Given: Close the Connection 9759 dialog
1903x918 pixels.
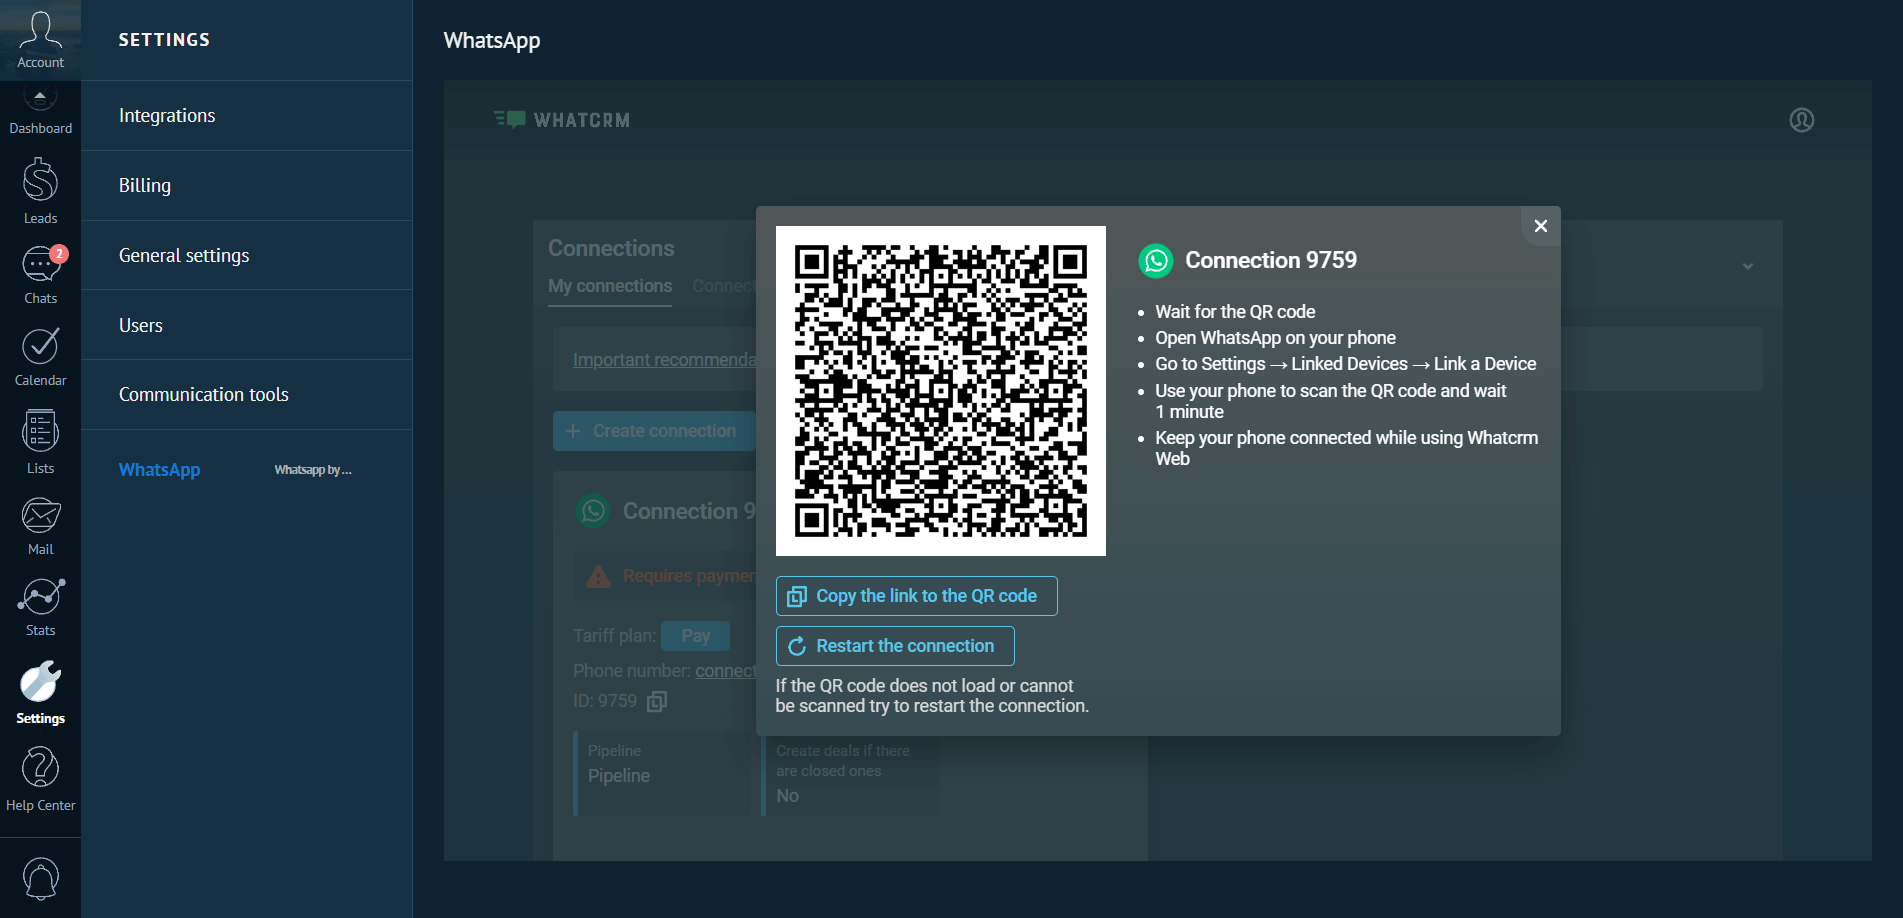Looking at the screenshot, I should (1540, 226).
